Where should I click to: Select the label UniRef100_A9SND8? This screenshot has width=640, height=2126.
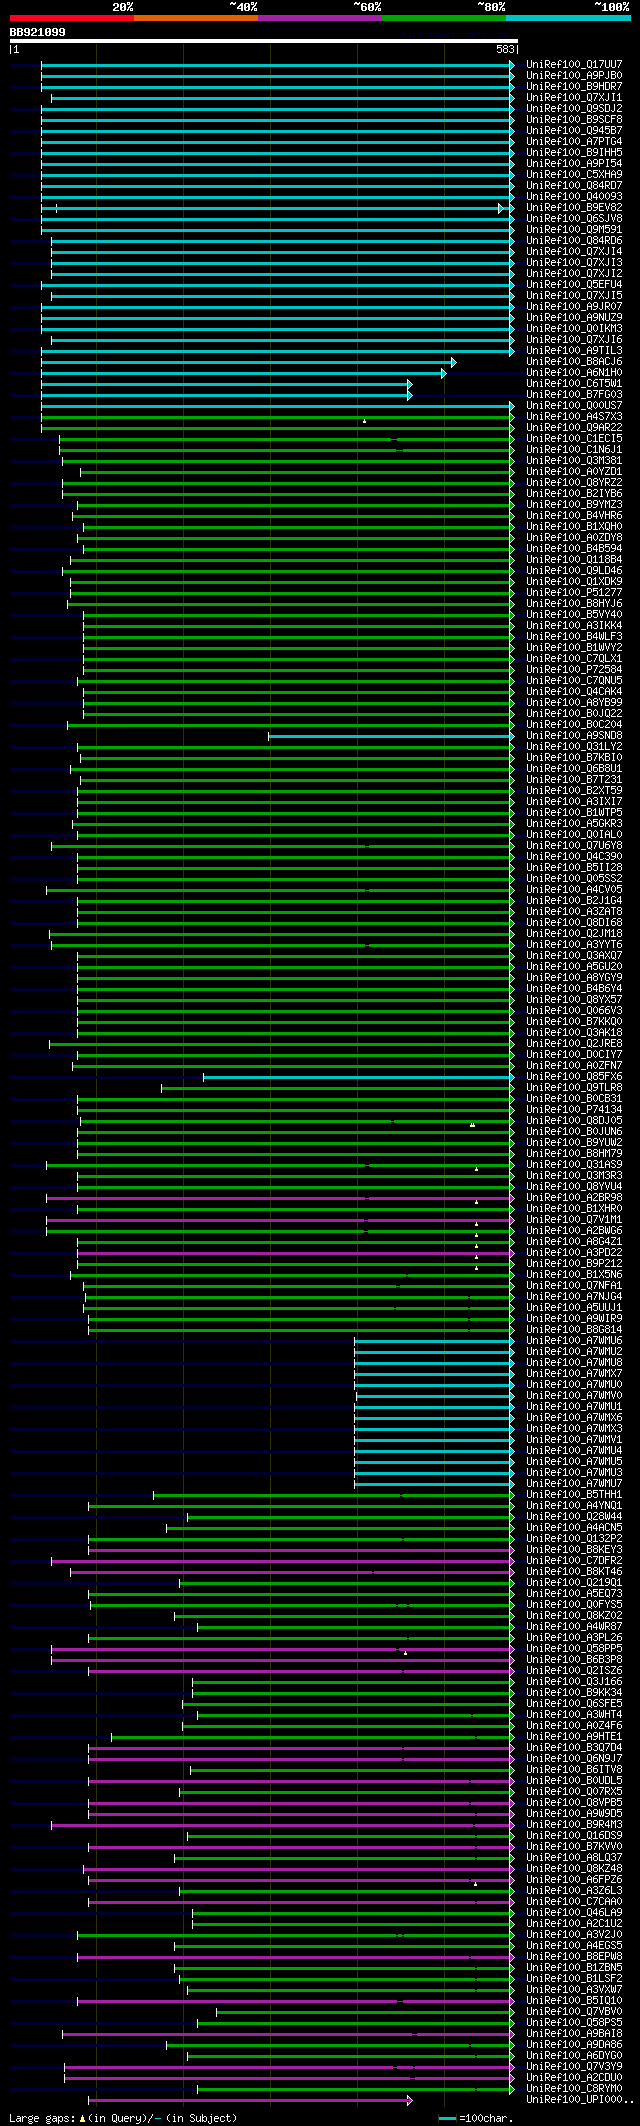(574, 735)
